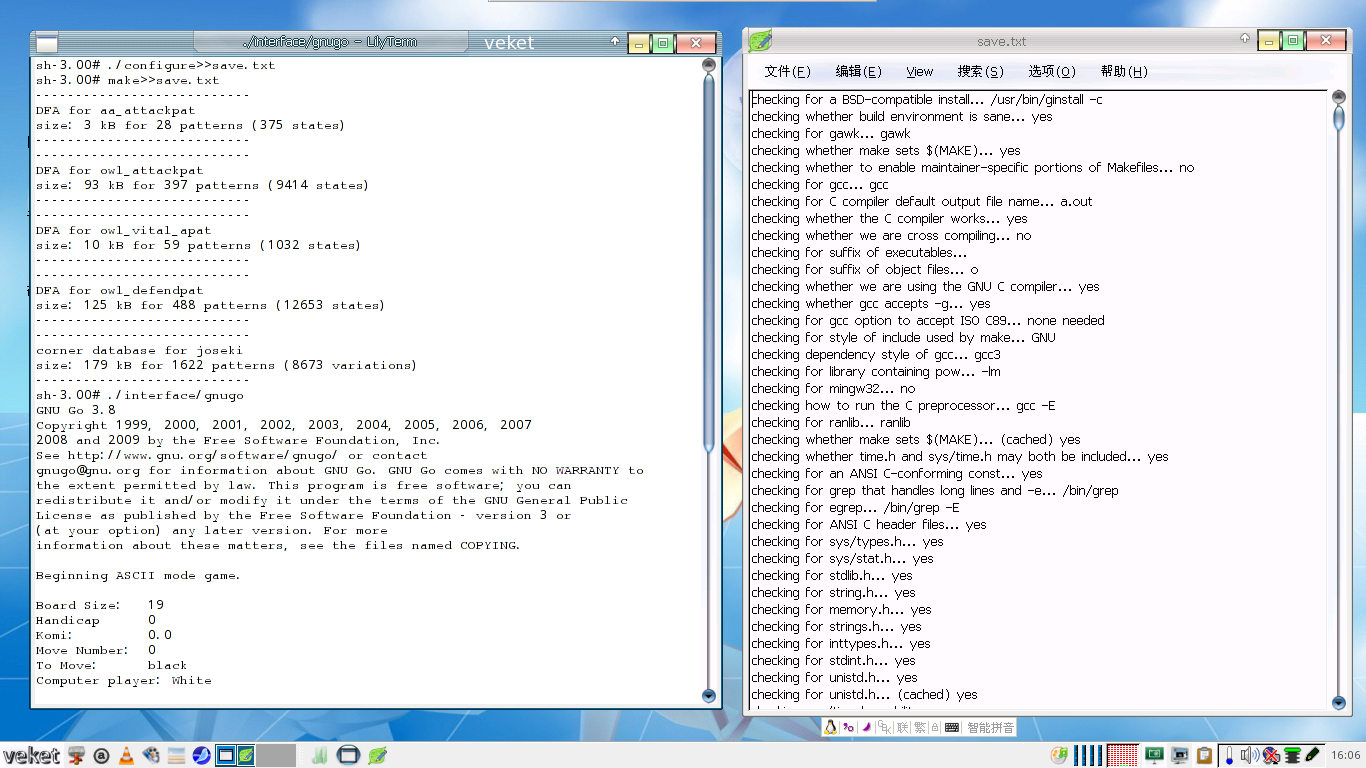Open the 文件(F) menu in save.txt editor
This screenshot has height=768, width=1366.
click(x=787, y=71)
